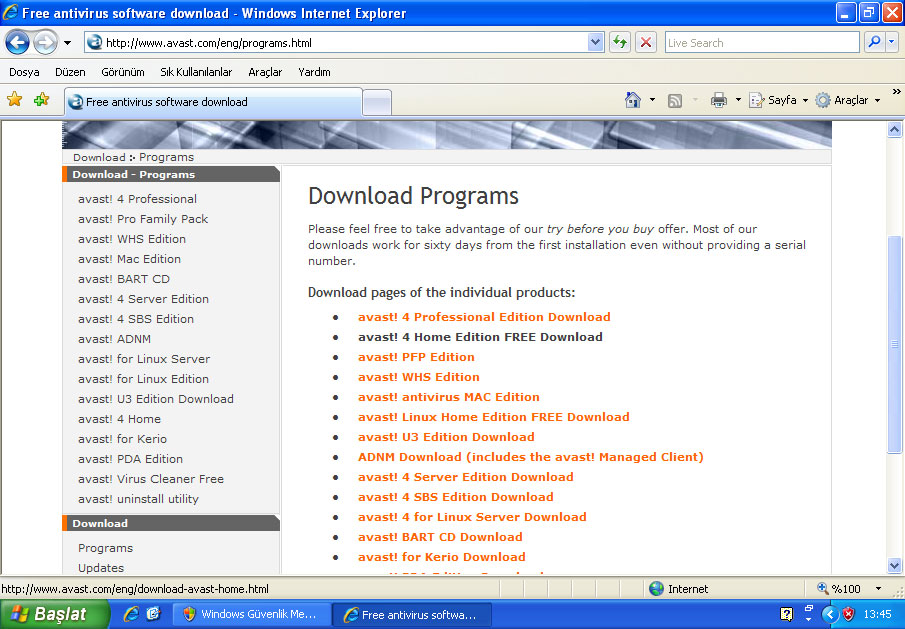The width and height of the screenshot is (905, 629).
Task: Click scrollbar down arrow
Action: pos(894,566)
